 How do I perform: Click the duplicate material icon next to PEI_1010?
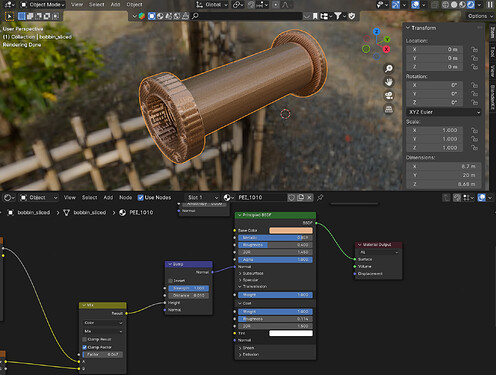tap(300, 198)
